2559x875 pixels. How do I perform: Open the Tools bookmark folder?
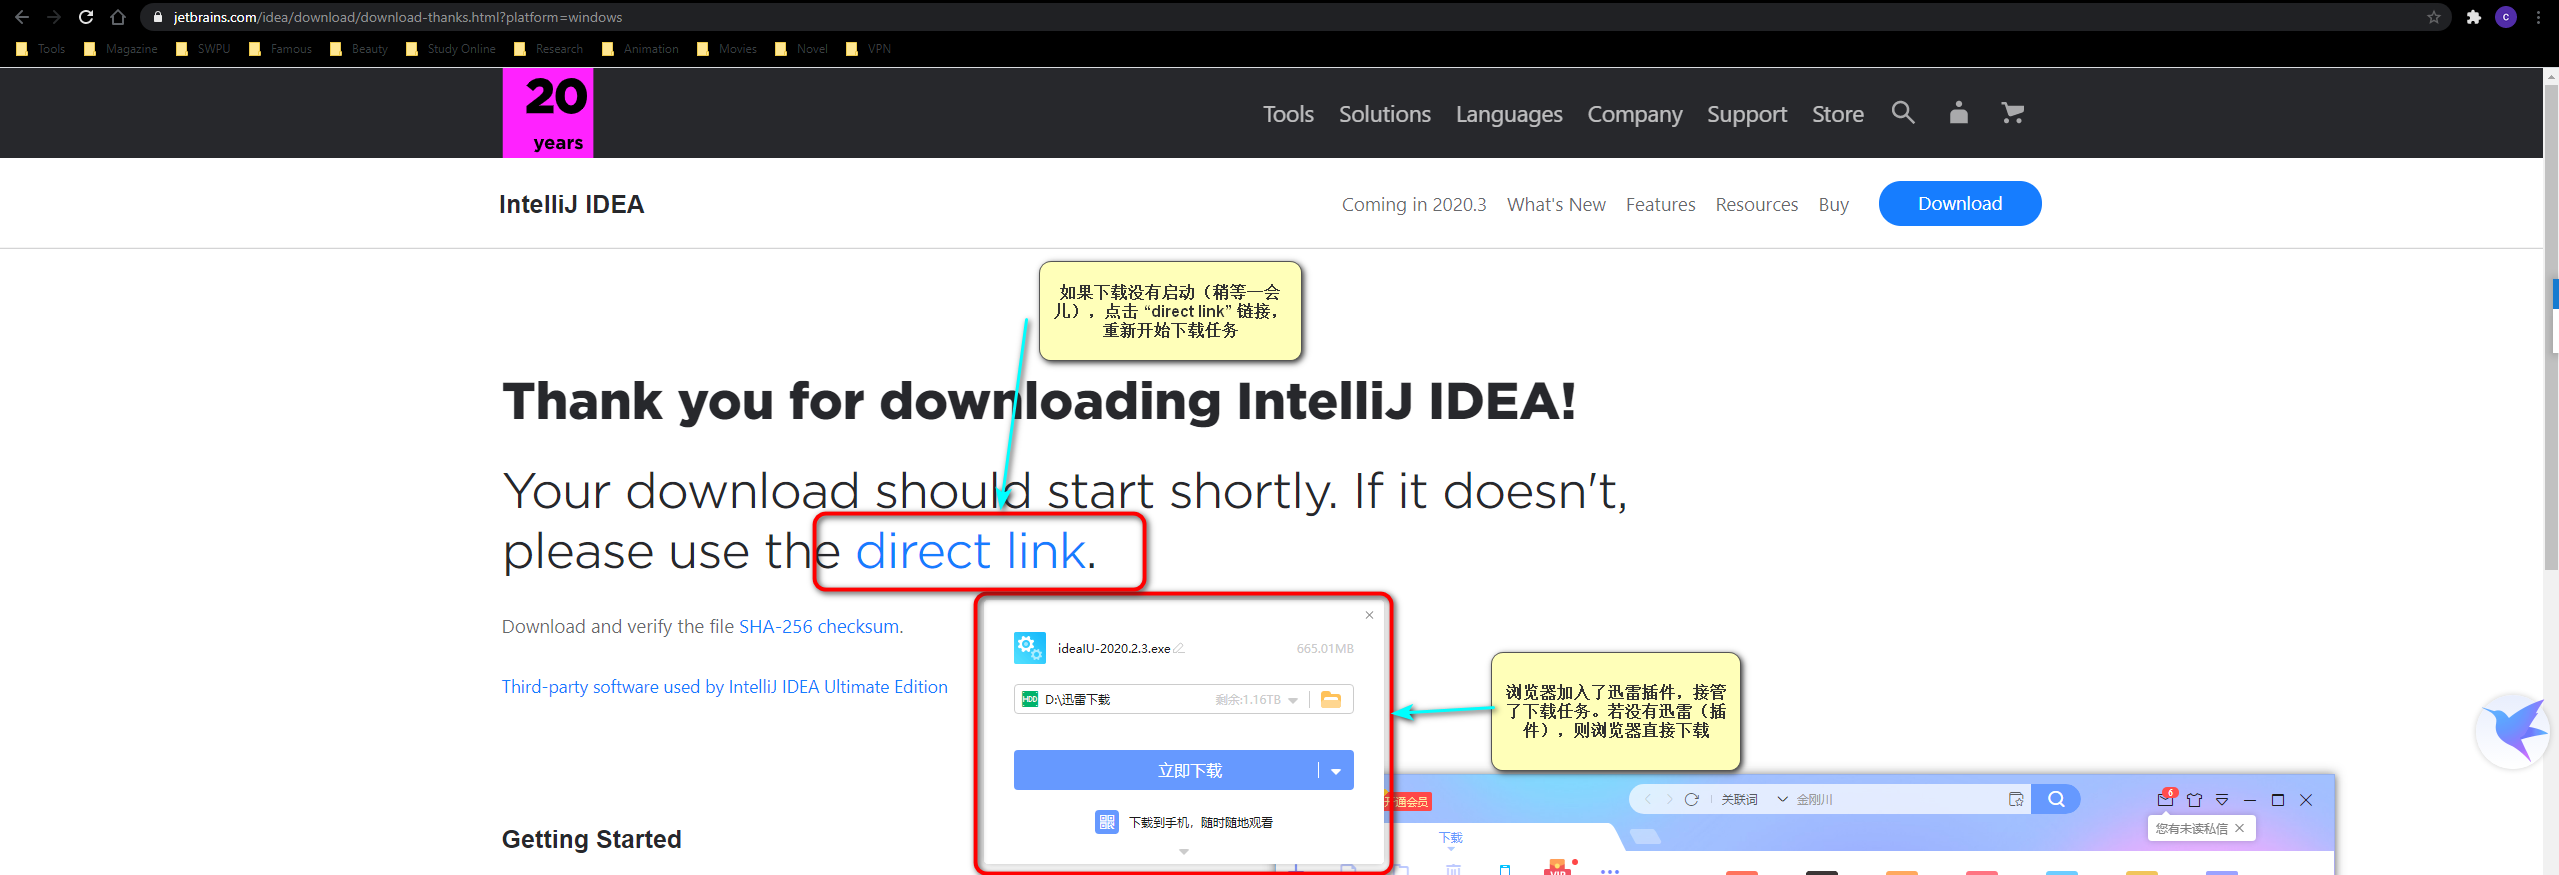(x=41, y=49)
